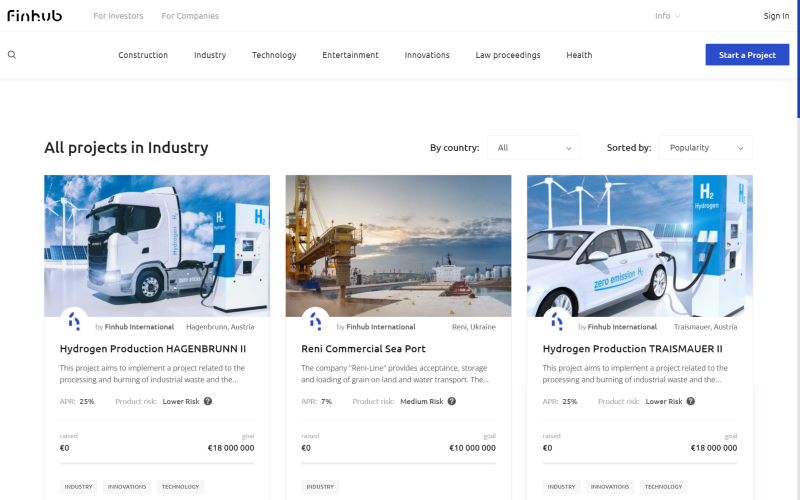Select the Industry category
This screenshot has height=500, width=800.
coord(210,55)
